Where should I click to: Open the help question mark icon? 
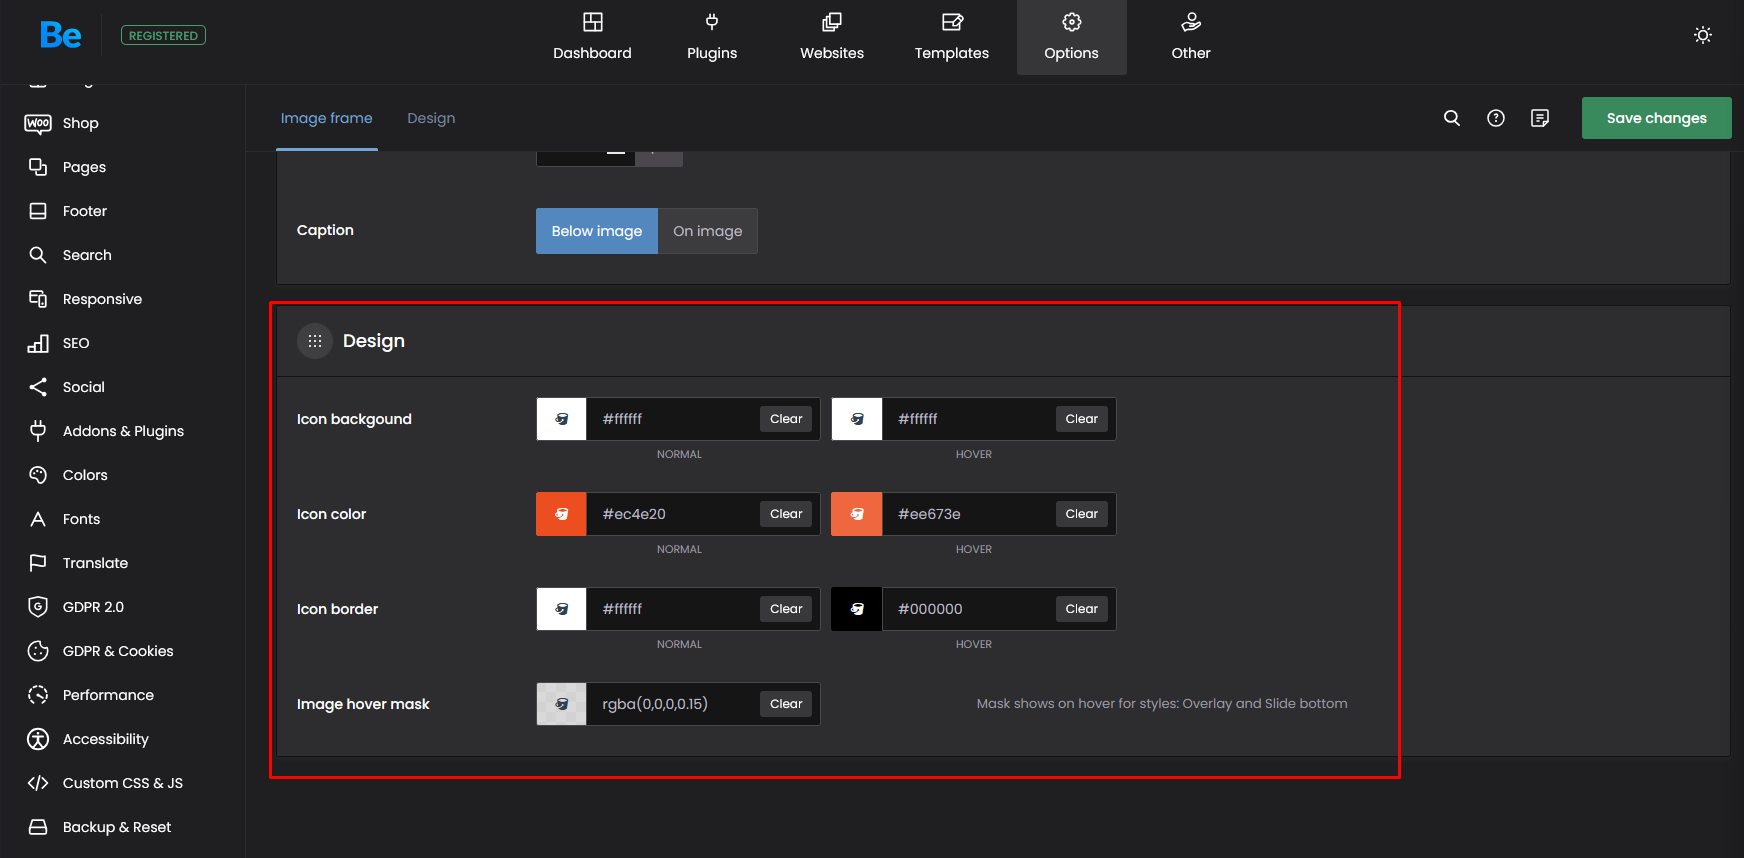coord(1496,118)
